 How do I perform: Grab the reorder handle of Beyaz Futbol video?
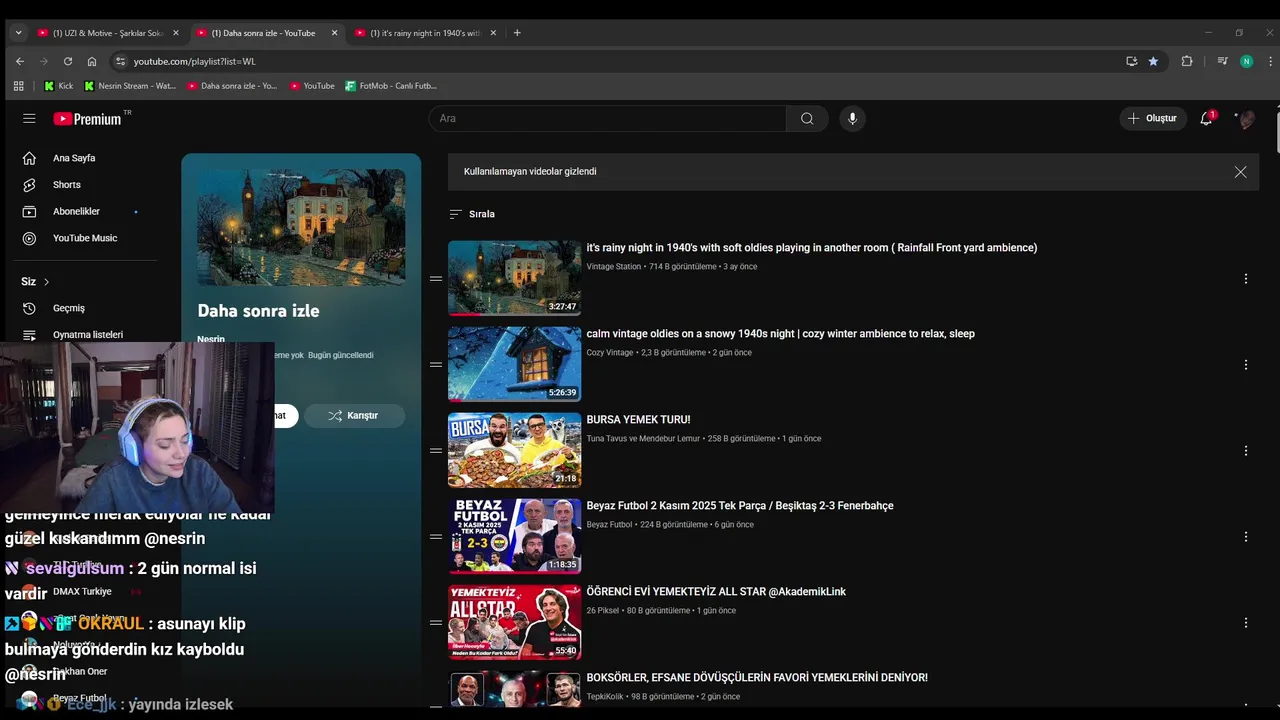tap(436, 537)
